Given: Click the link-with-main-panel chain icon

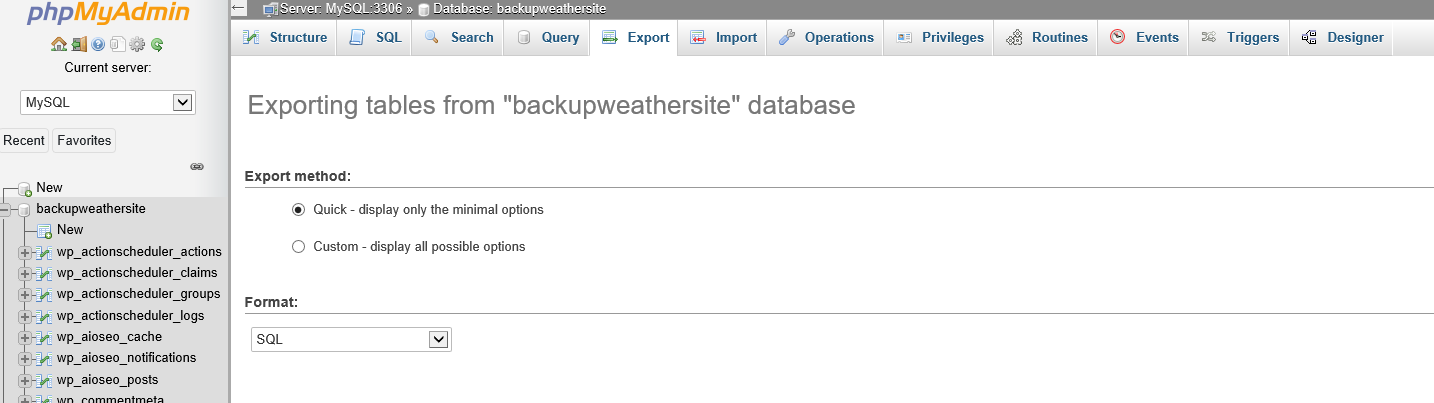Looking at the screenshot, I should click(197, 166).
